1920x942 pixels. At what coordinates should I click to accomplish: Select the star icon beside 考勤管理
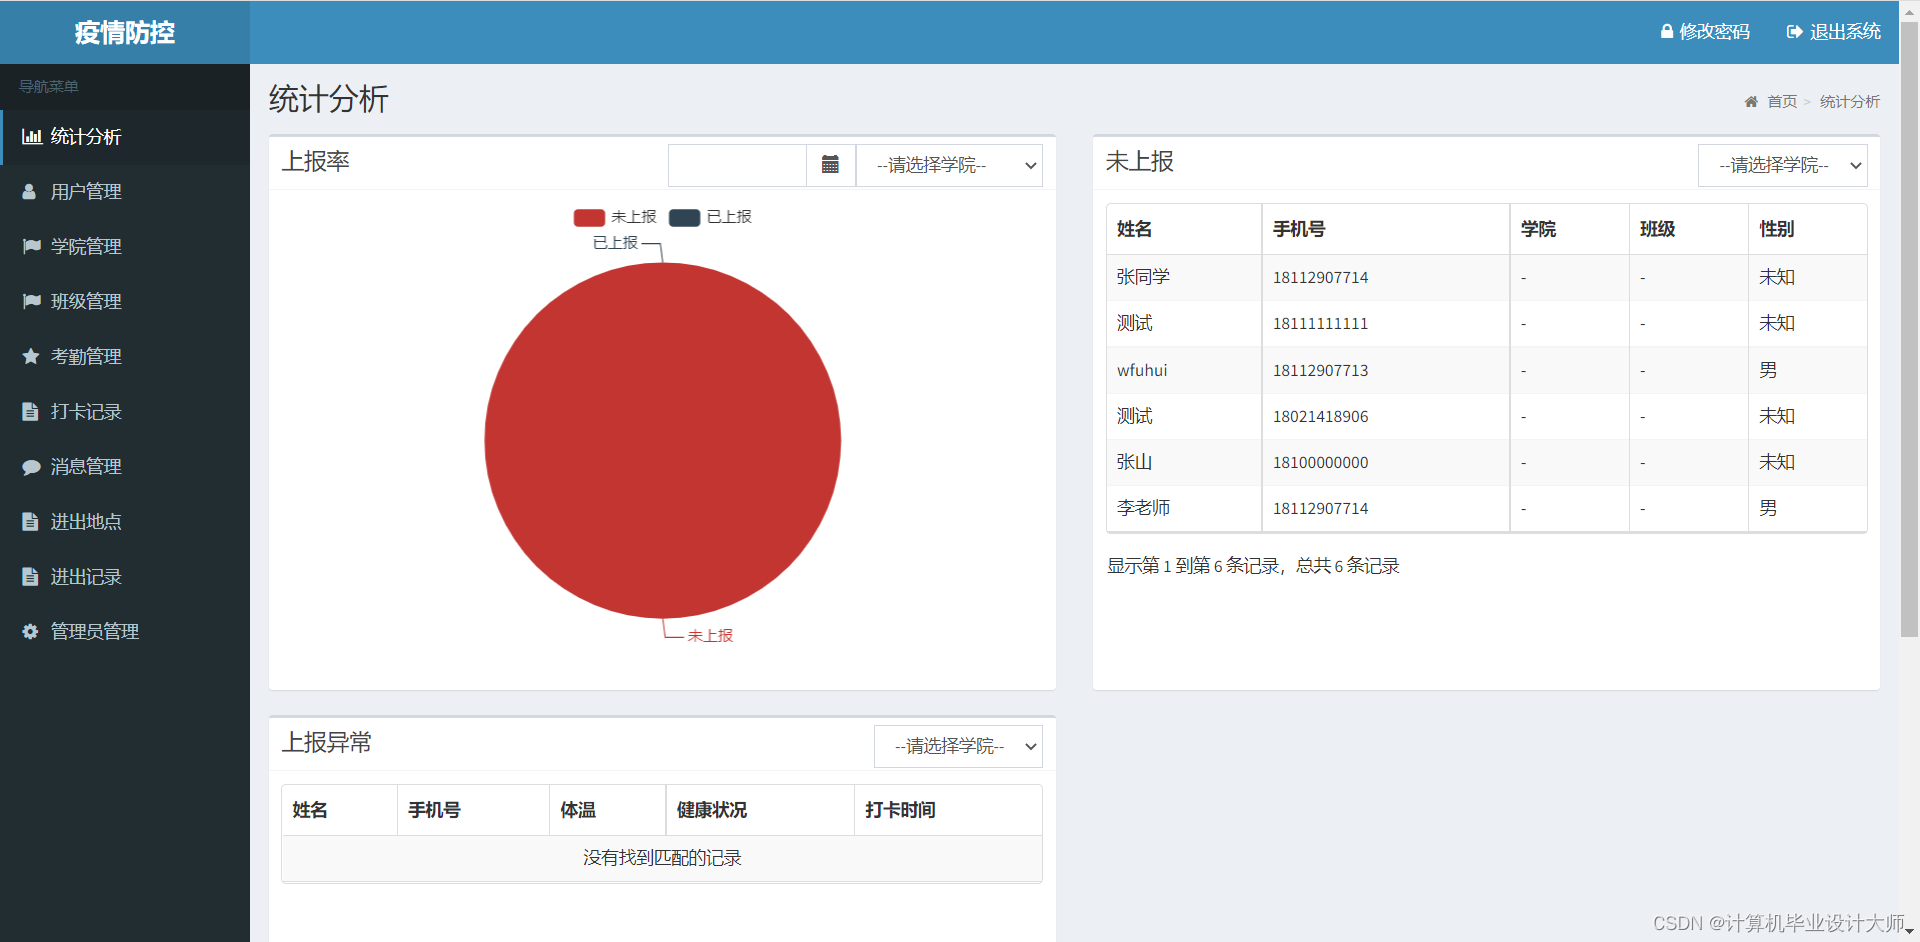coord(29,356)
